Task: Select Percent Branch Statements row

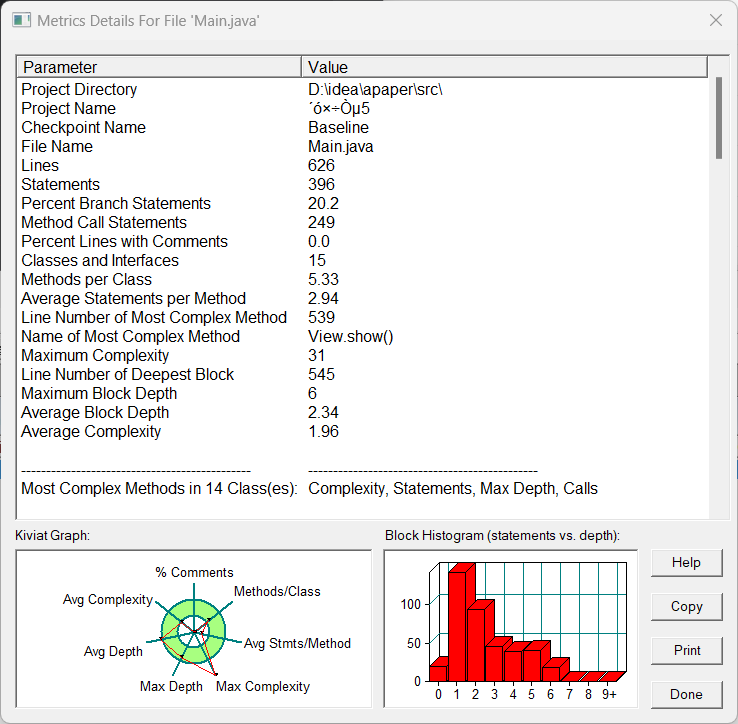Action: coord(362,203)
